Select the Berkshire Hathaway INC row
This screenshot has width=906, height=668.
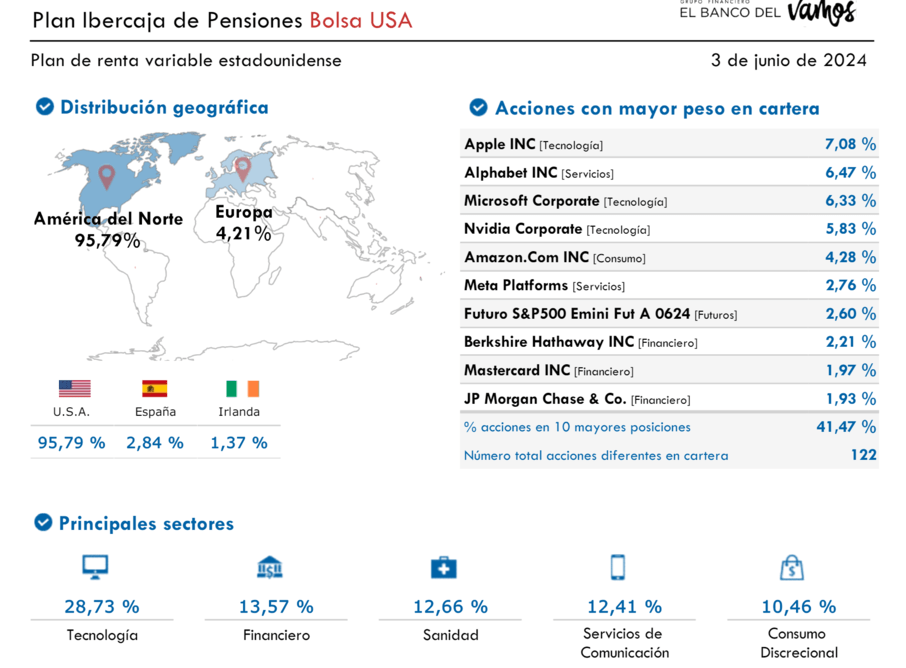669,342
